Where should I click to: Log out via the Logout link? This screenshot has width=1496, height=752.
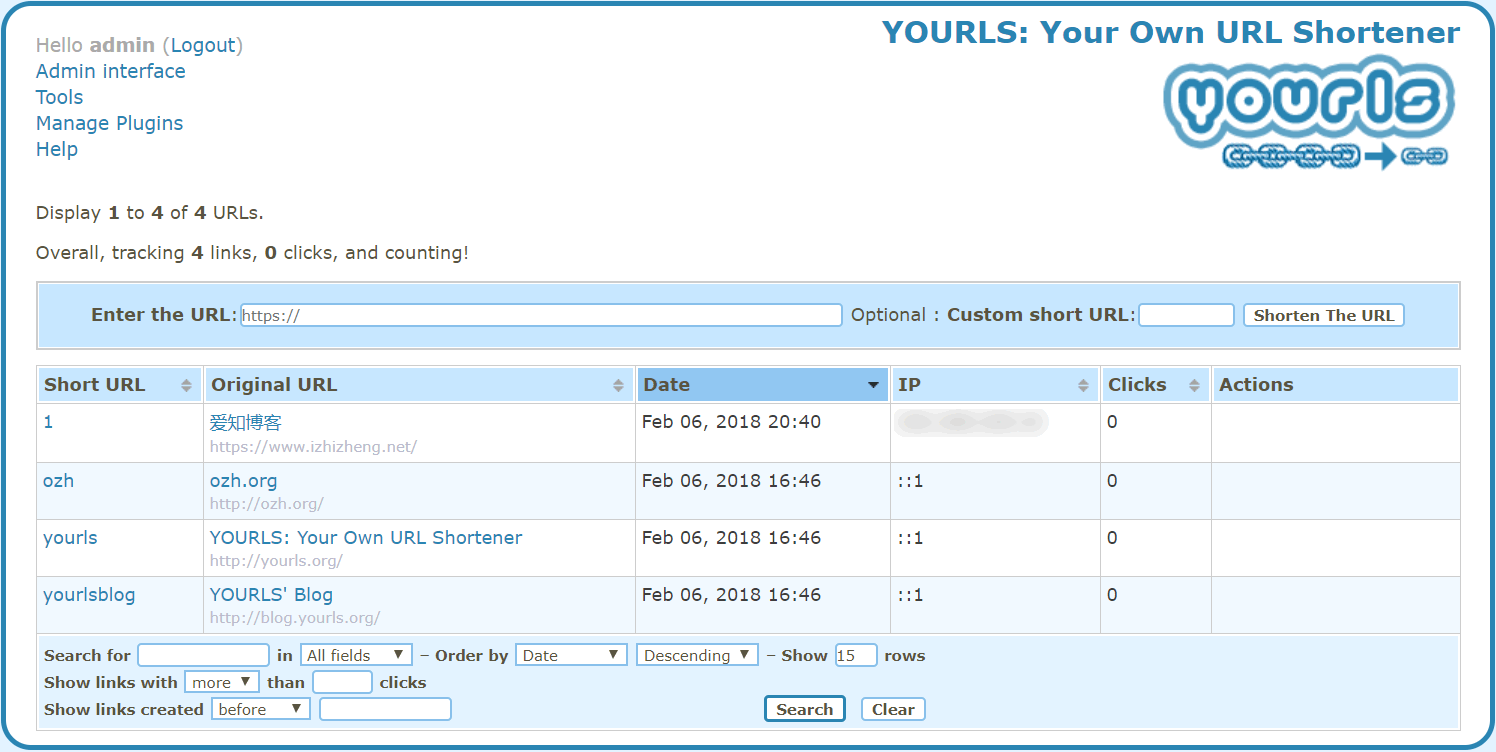(203, 45)
